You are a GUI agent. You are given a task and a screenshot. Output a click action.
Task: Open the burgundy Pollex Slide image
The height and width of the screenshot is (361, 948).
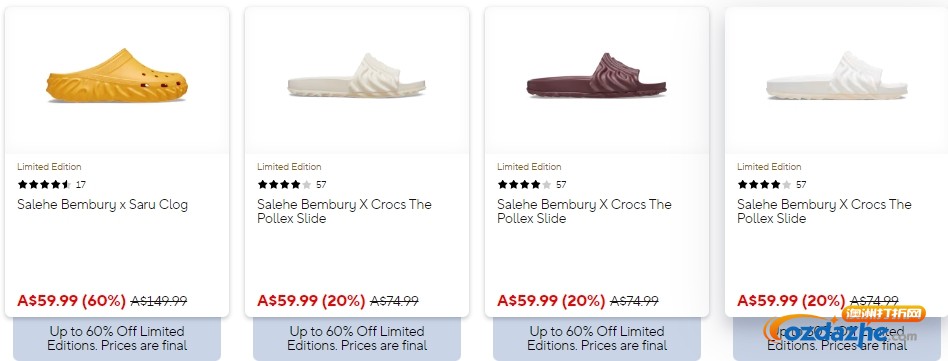point(596,76)
